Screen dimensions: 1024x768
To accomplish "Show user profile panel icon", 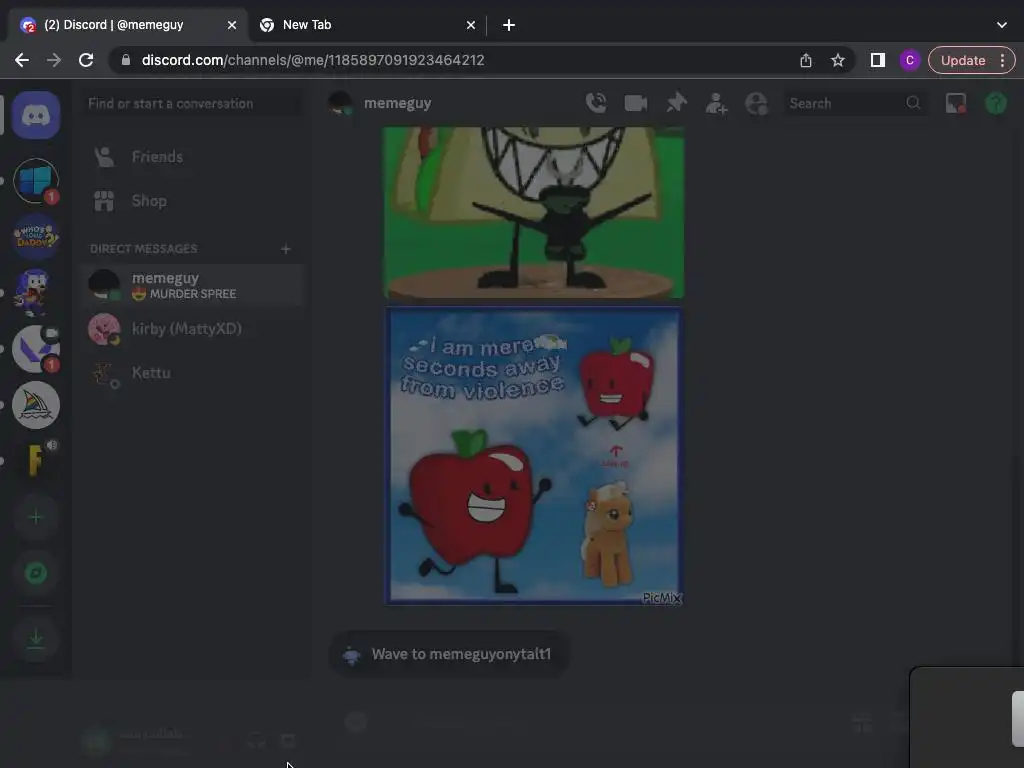I will [x=756, y=103].
